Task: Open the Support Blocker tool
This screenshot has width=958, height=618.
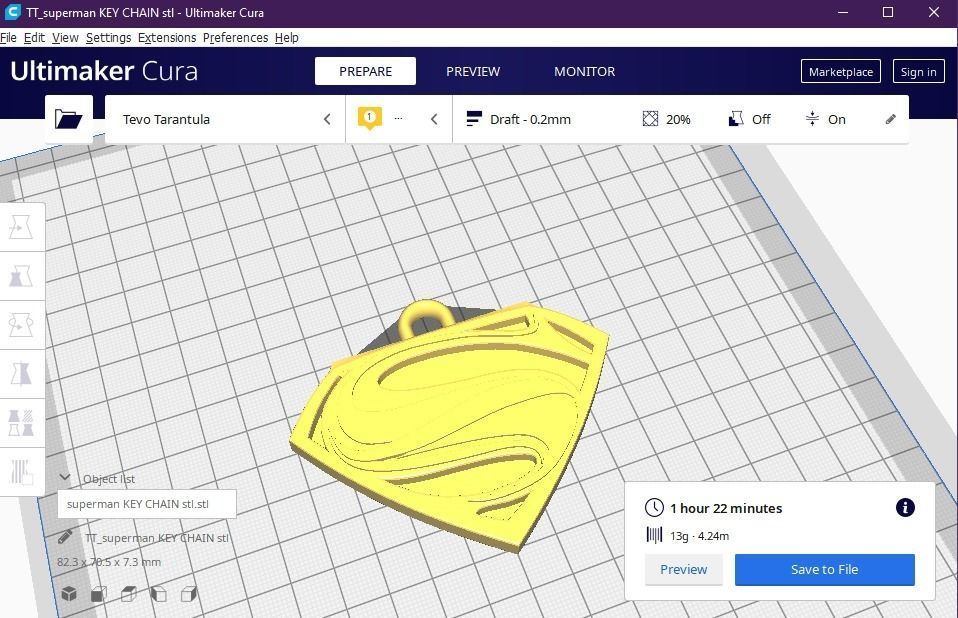Action: coord(21,472)
